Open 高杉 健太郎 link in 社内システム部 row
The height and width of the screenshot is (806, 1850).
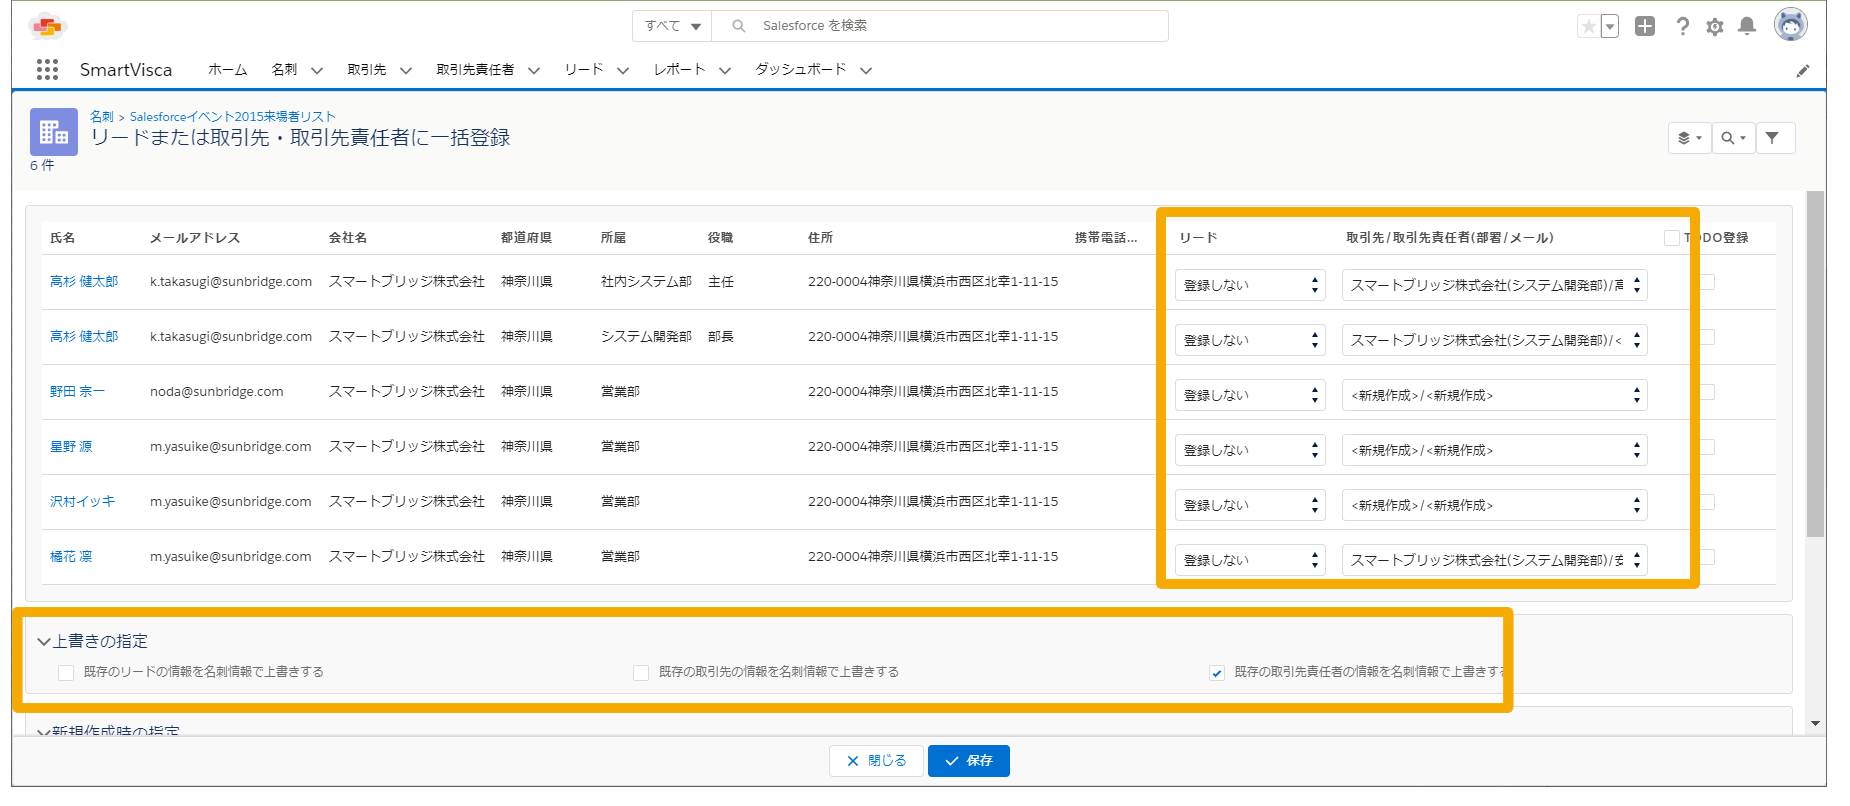point(84,282)
